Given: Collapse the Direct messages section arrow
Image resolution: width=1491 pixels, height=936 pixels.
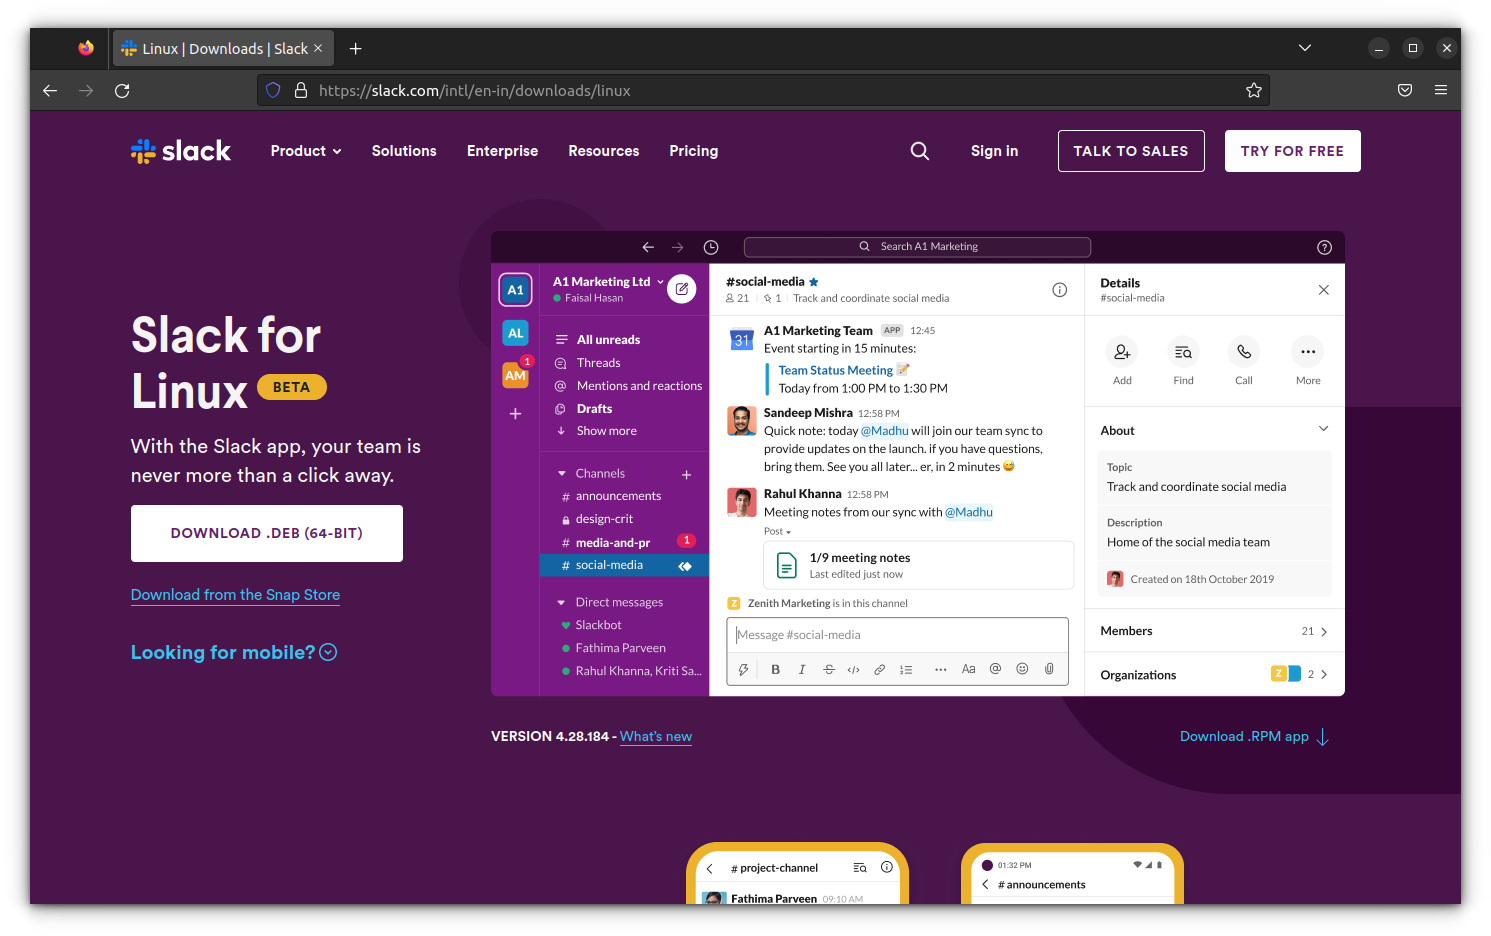Looking at the screenshot, I should coord(561,603).
